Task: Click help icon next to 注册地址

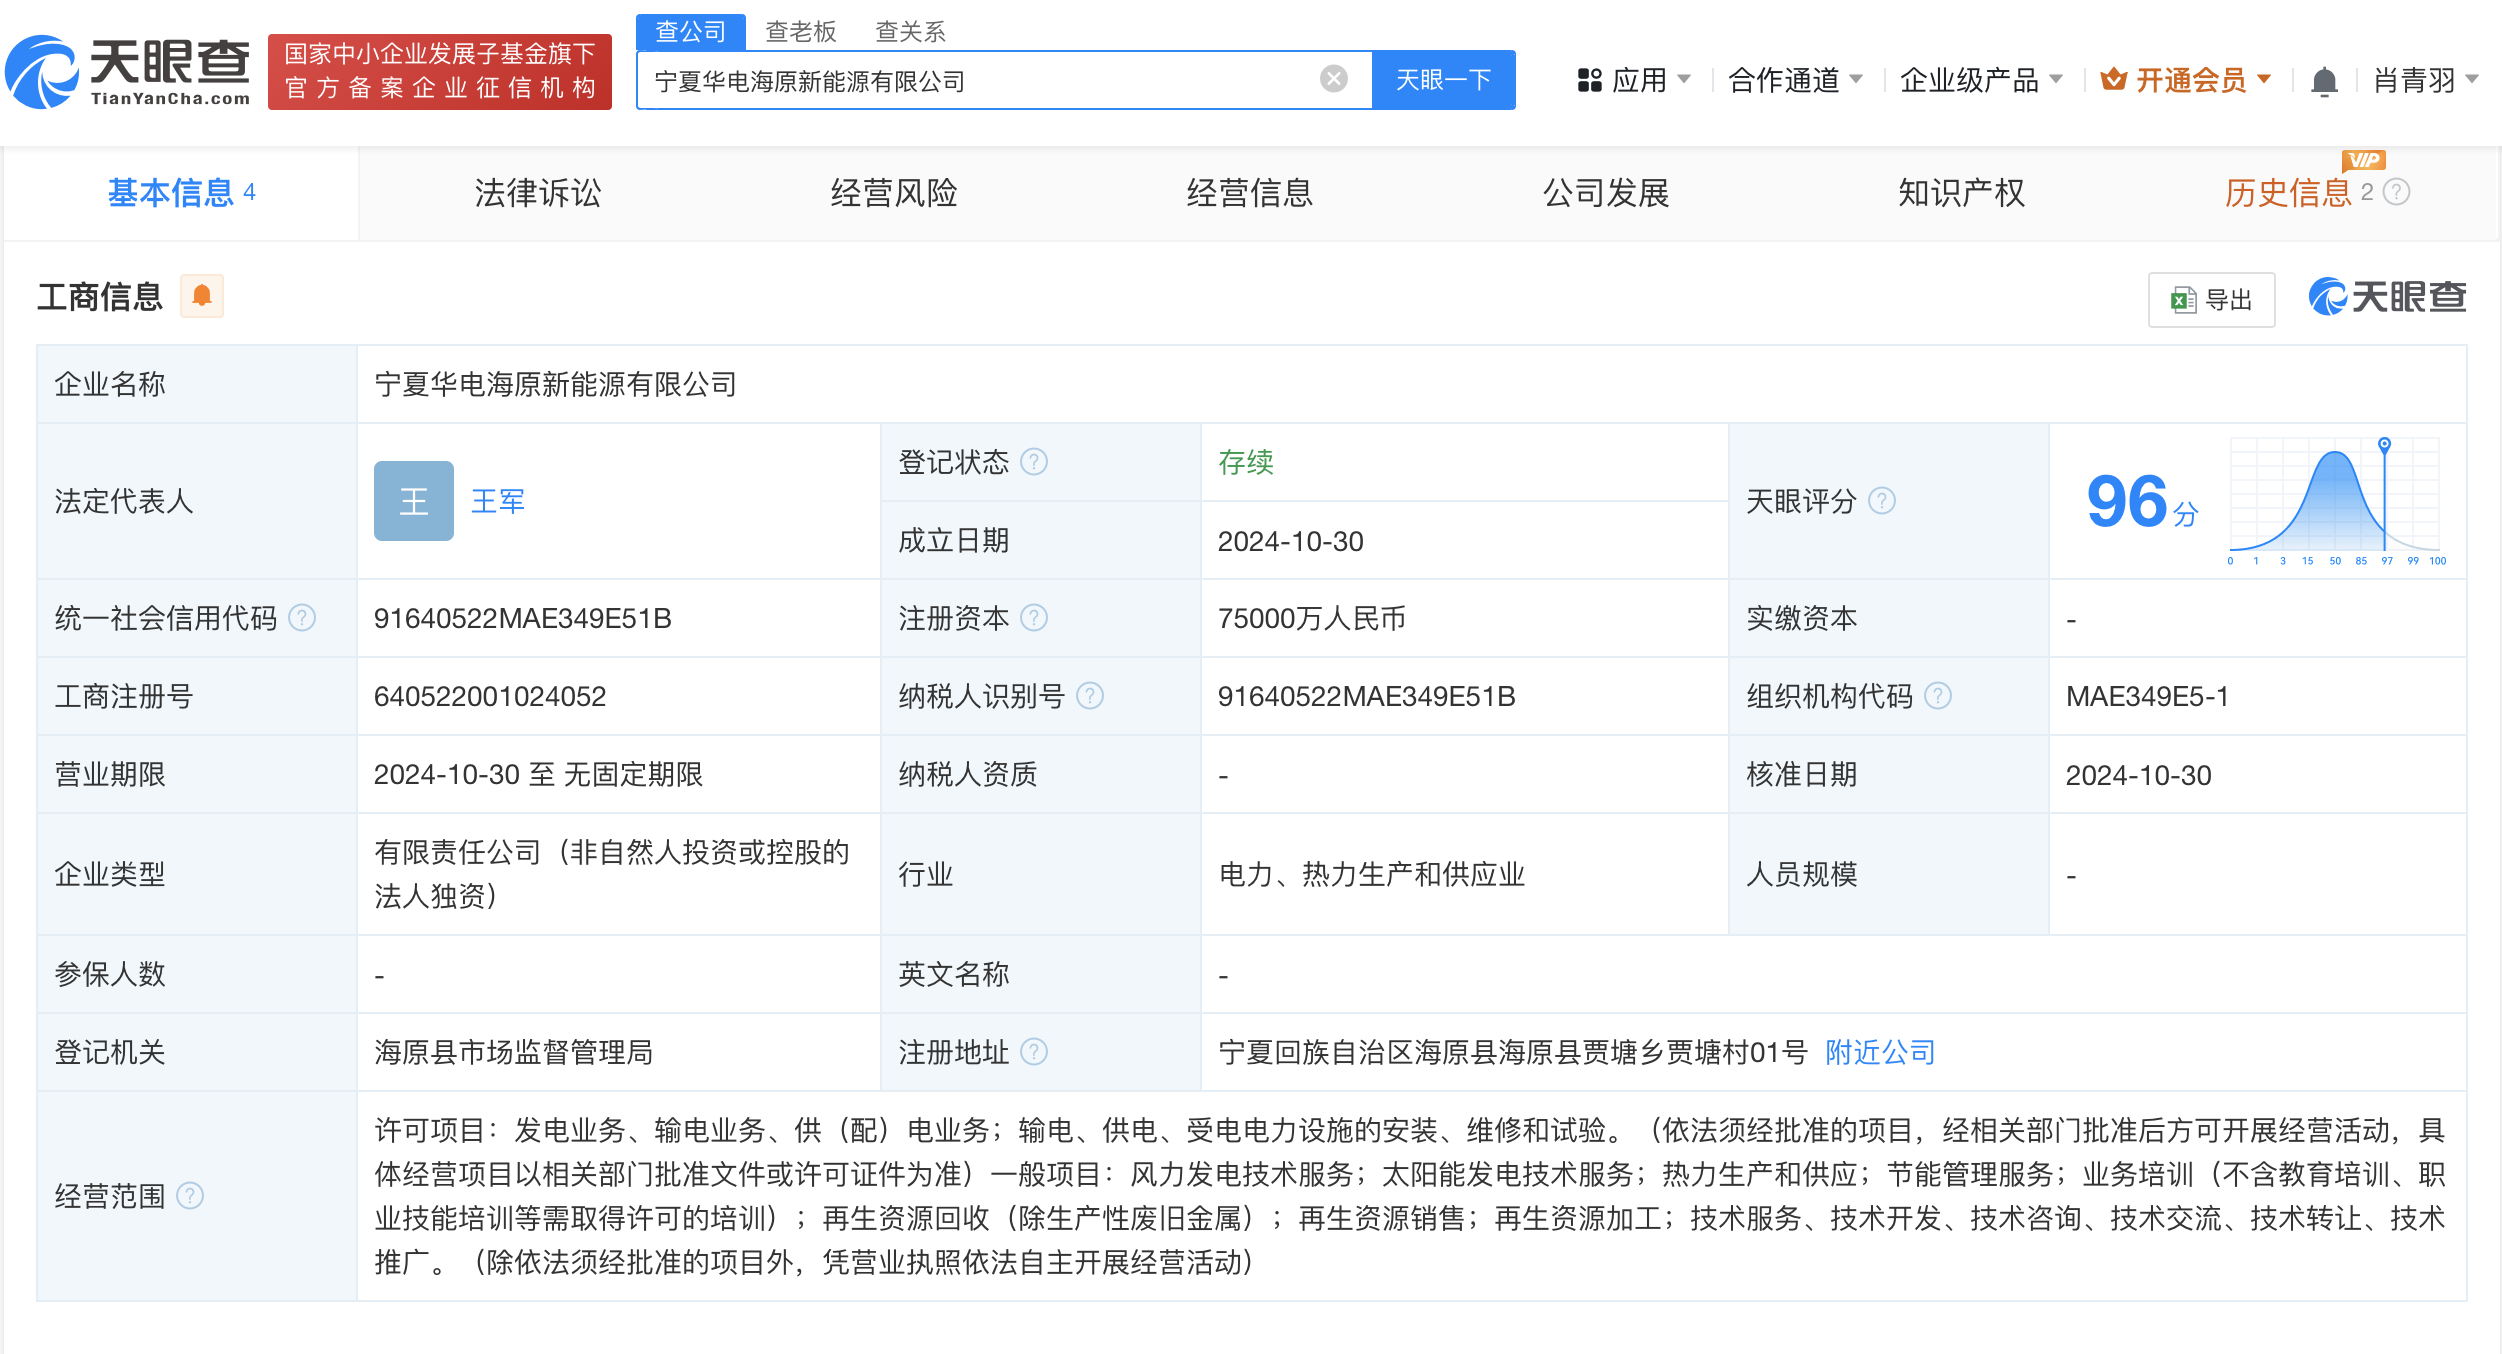Action: [x=1034, y=1052]
